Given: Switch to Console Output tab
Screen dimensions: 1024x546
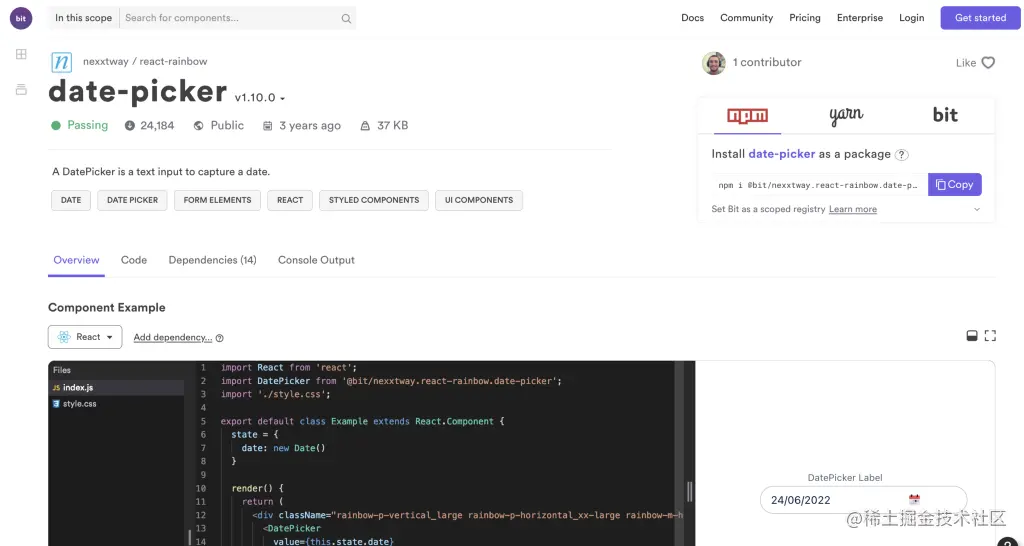Looking at the screenshot, I should pyautogui.click(x=316, y=260).
